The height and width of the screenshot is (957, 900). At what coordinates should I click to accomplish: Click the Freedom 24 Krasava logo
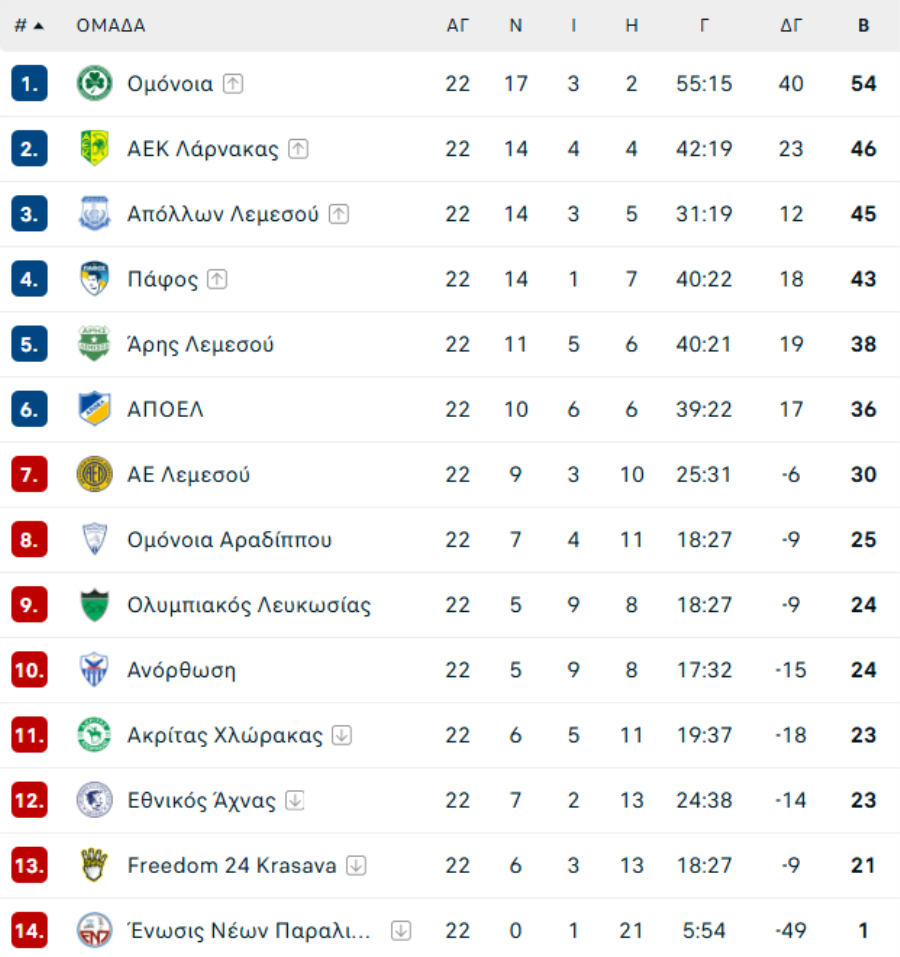pos(94,865)
